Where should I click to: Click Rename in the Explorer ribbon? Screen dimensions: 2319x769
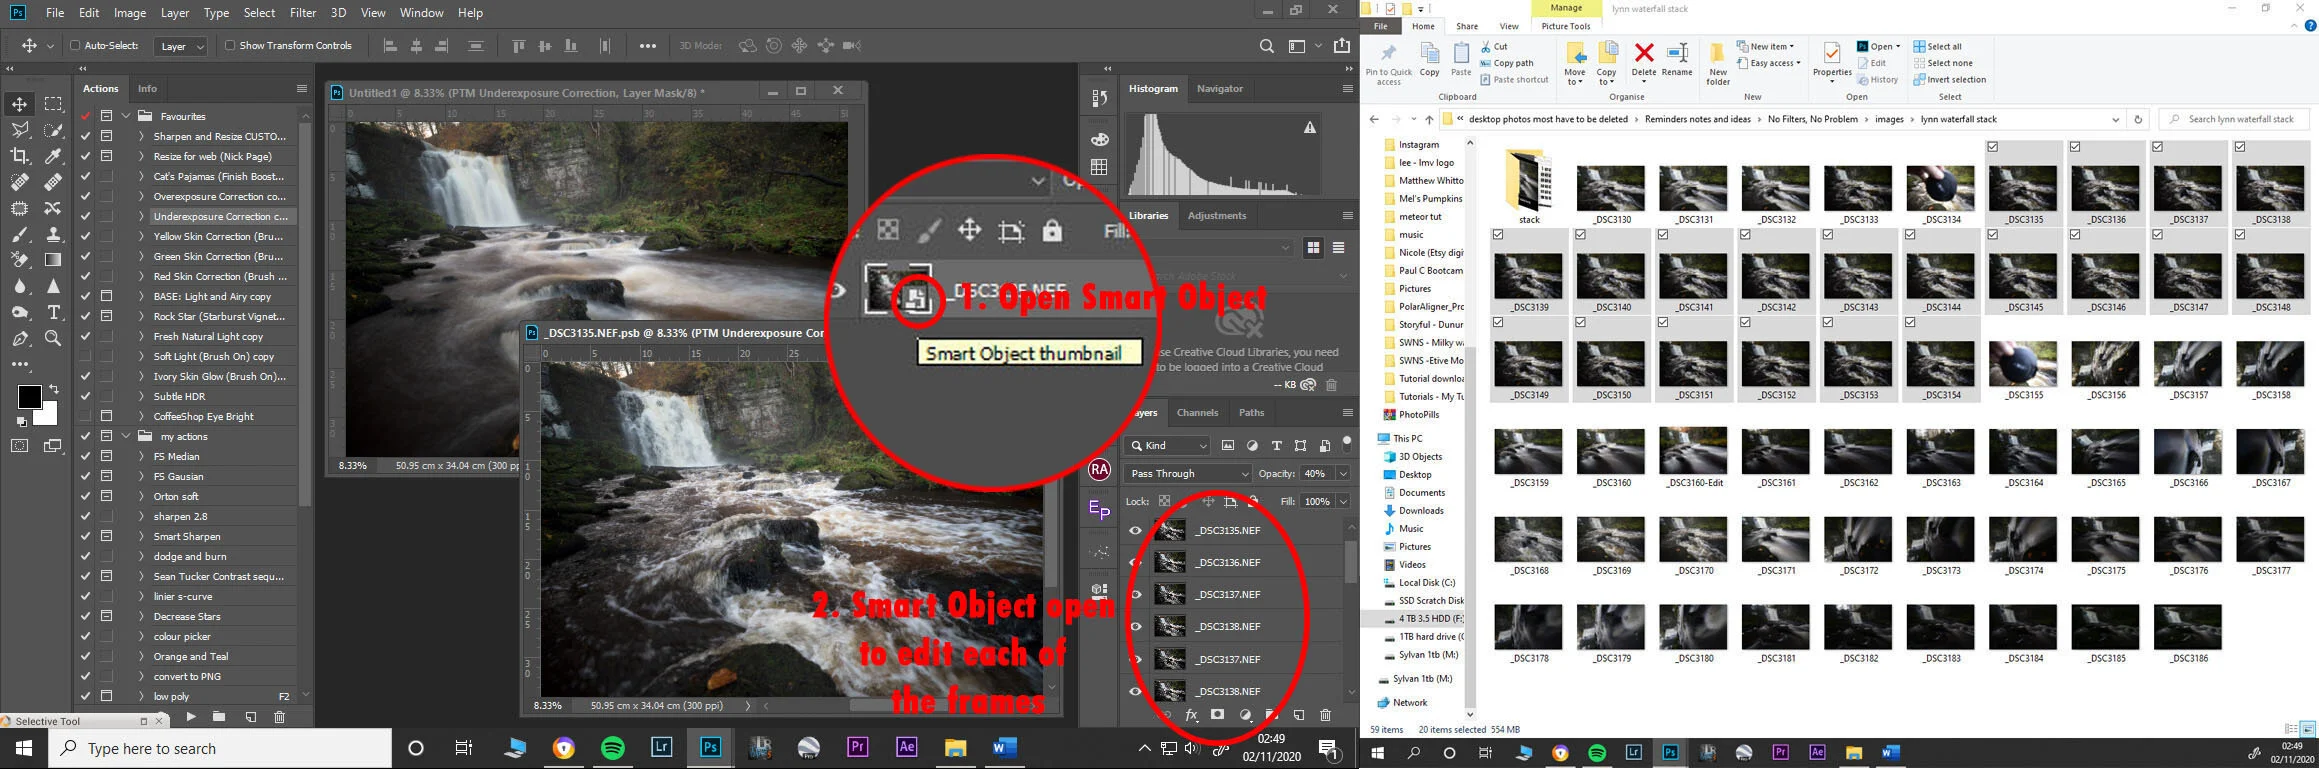(x=1677, y=59)
